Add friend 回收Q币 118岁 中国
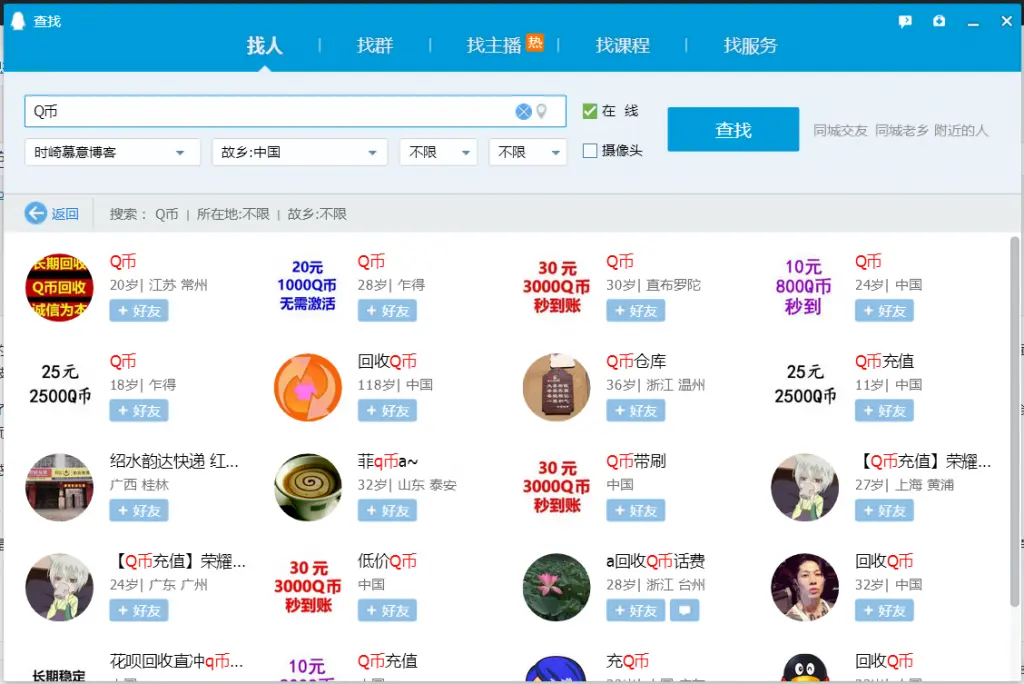This screenshot has height=684, width=1024. pyautogui.click(x=387, y=411)
